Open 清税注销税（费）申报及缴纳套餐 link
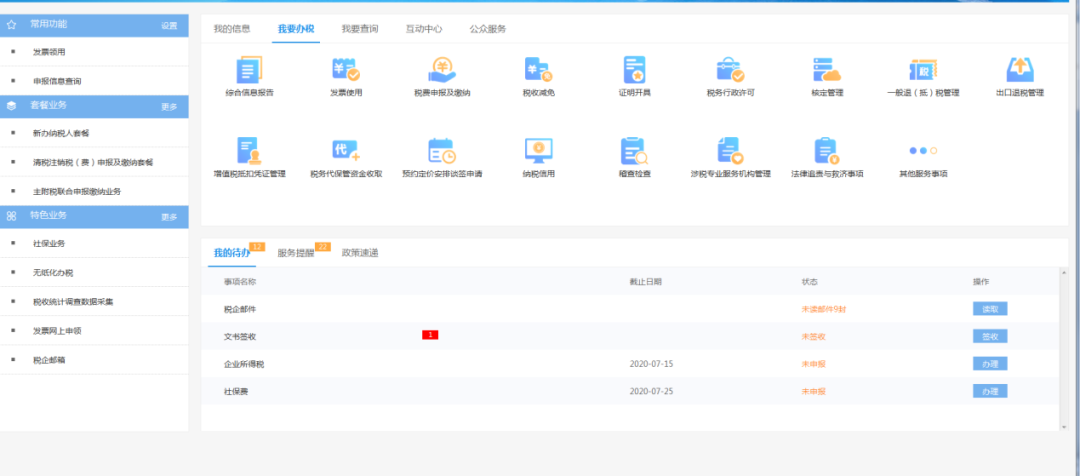 pyautogui.click(x=93, y=163)
